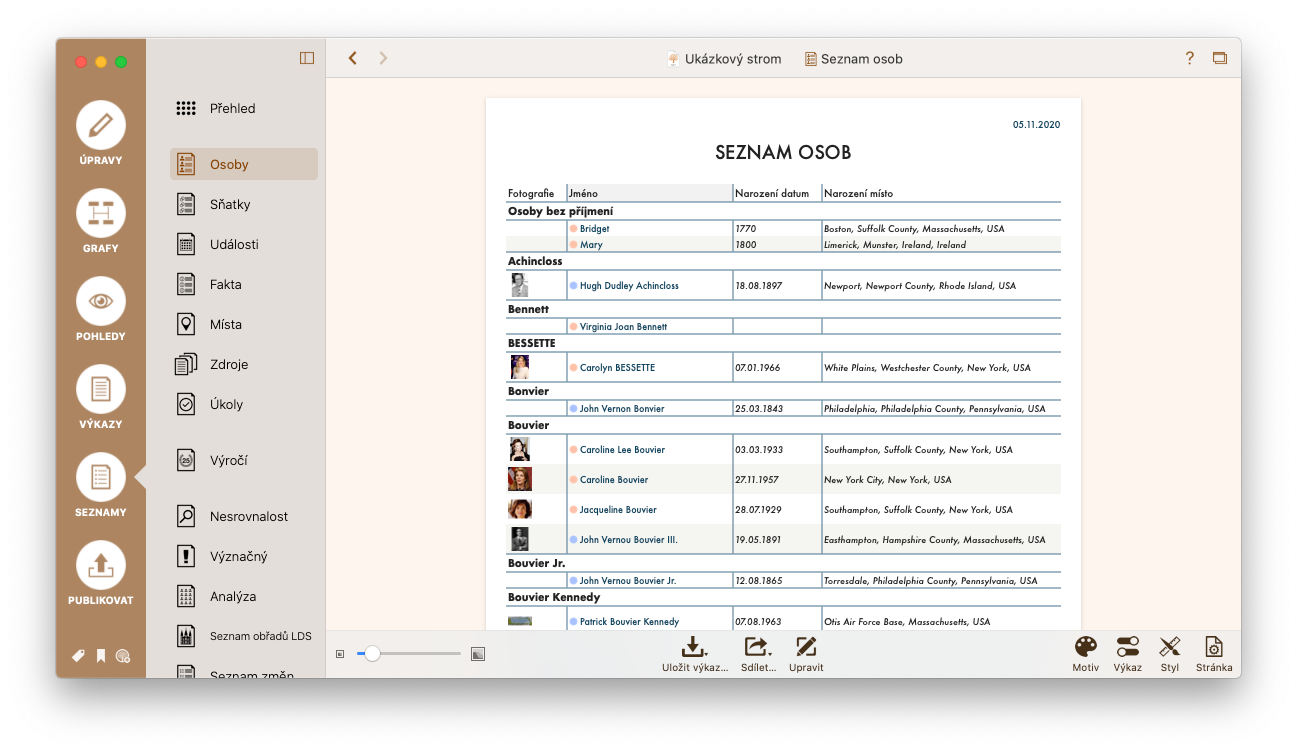Click the Upravit edit button
The width and height of the screenshot is (1297, 752).
click(806, 654)
